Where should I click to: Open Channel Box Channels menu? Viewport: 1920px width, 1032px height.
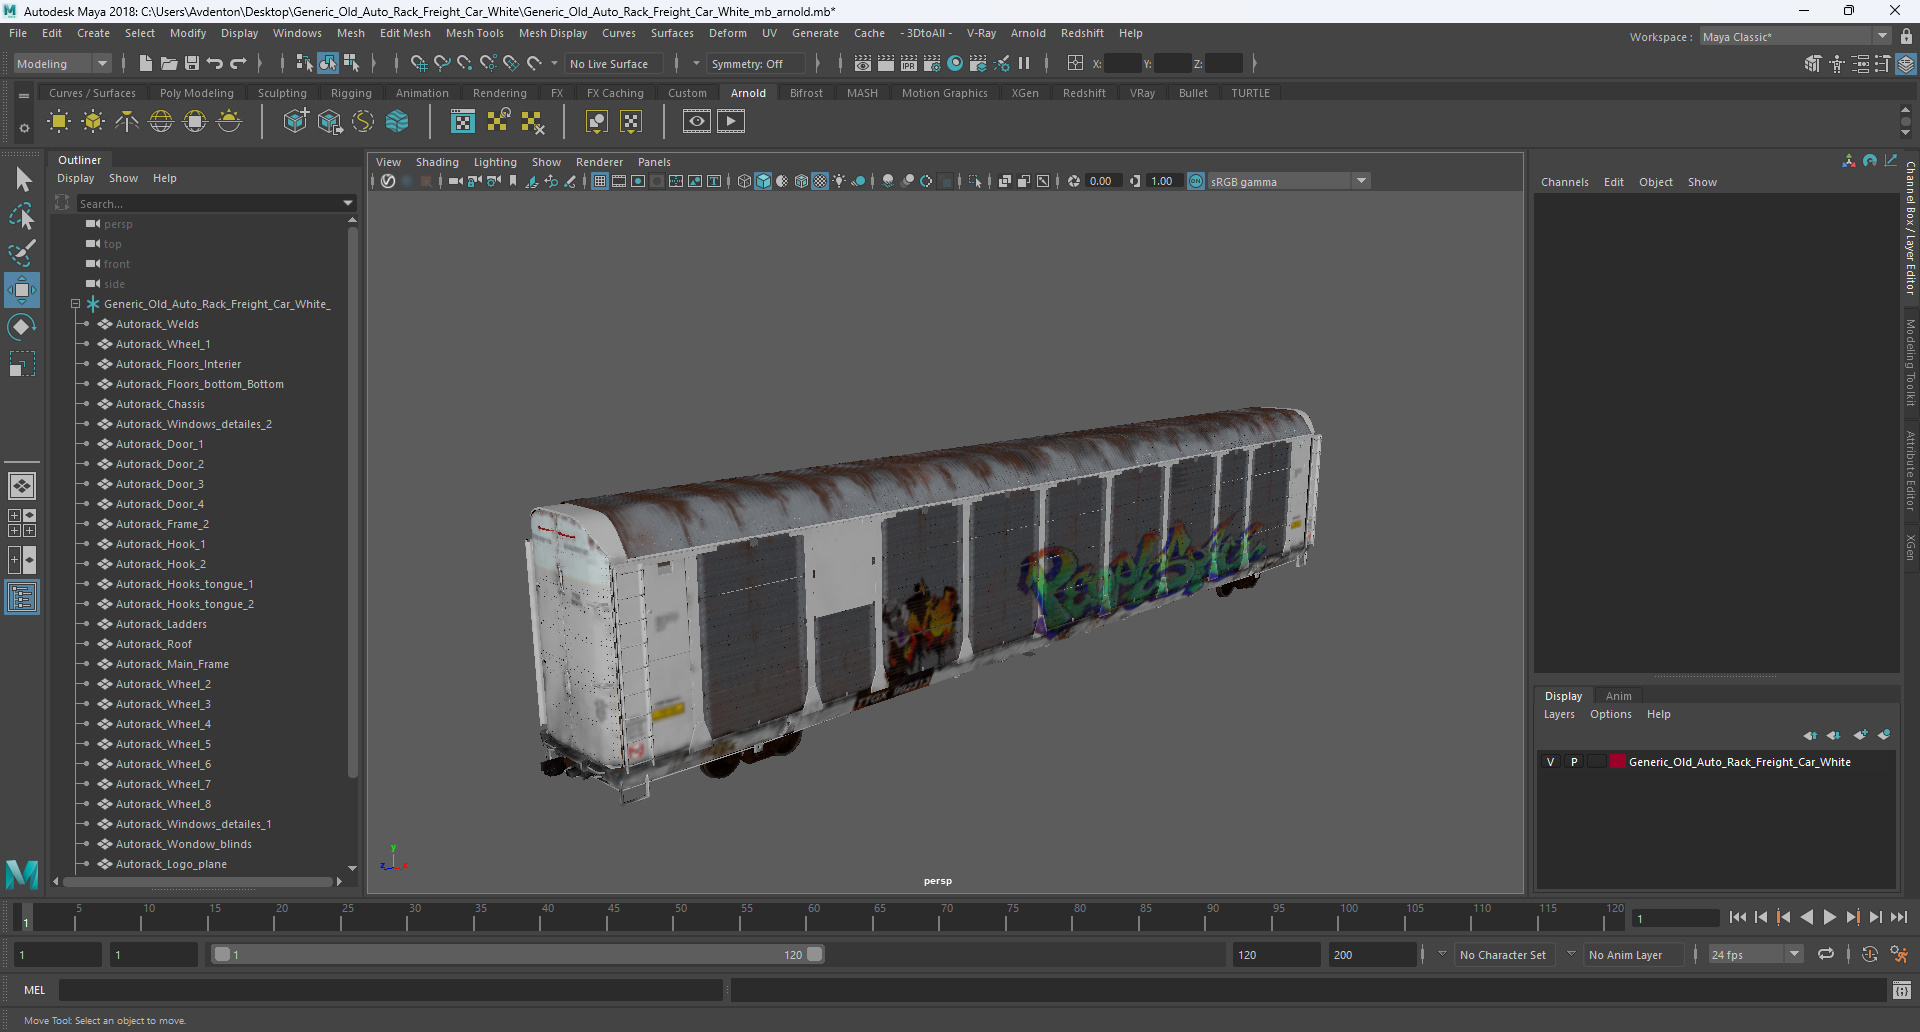pyautogui.click(x=1564, y=182)
